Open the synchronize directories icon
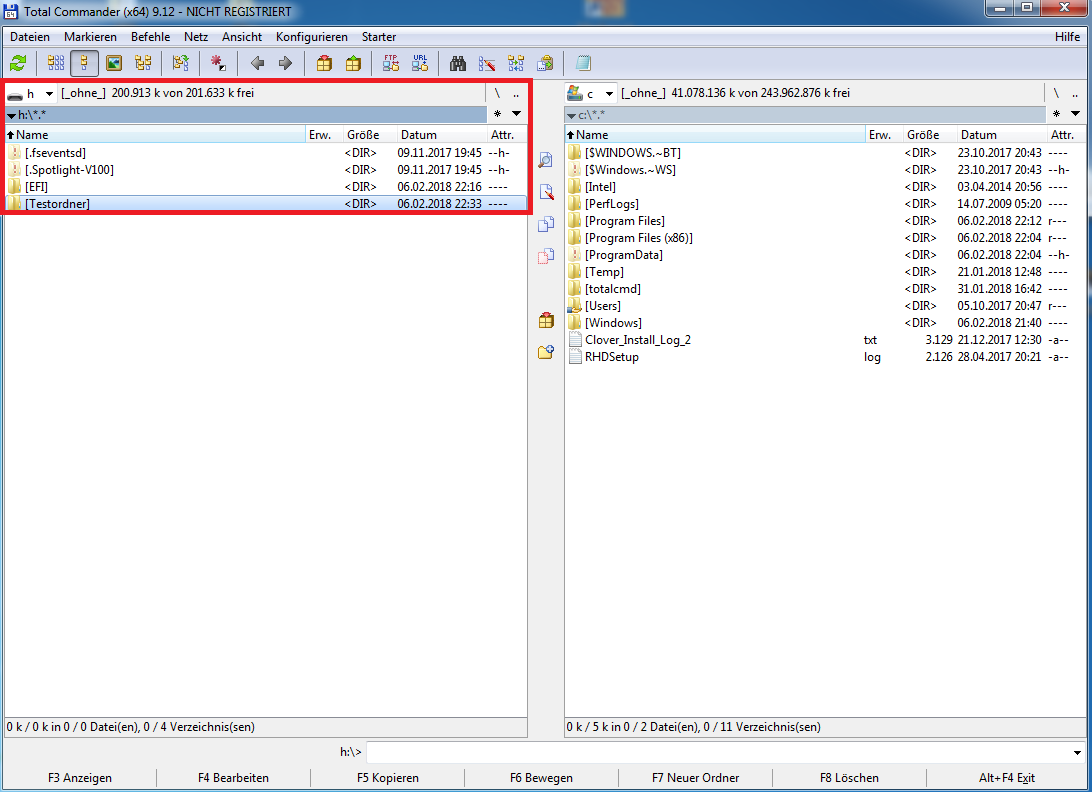This screenshot has width=1092, height=792. click(x=516, y=63)
